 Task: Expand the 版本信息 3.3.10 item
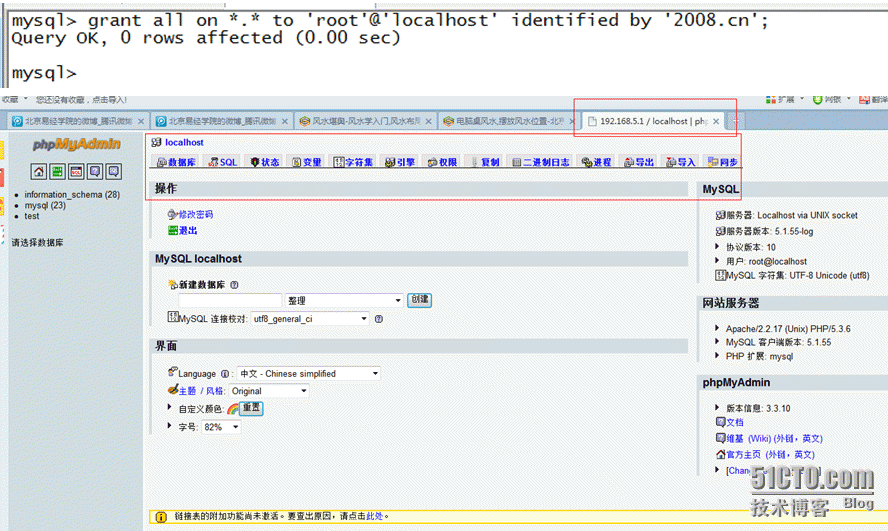point(717,407)
